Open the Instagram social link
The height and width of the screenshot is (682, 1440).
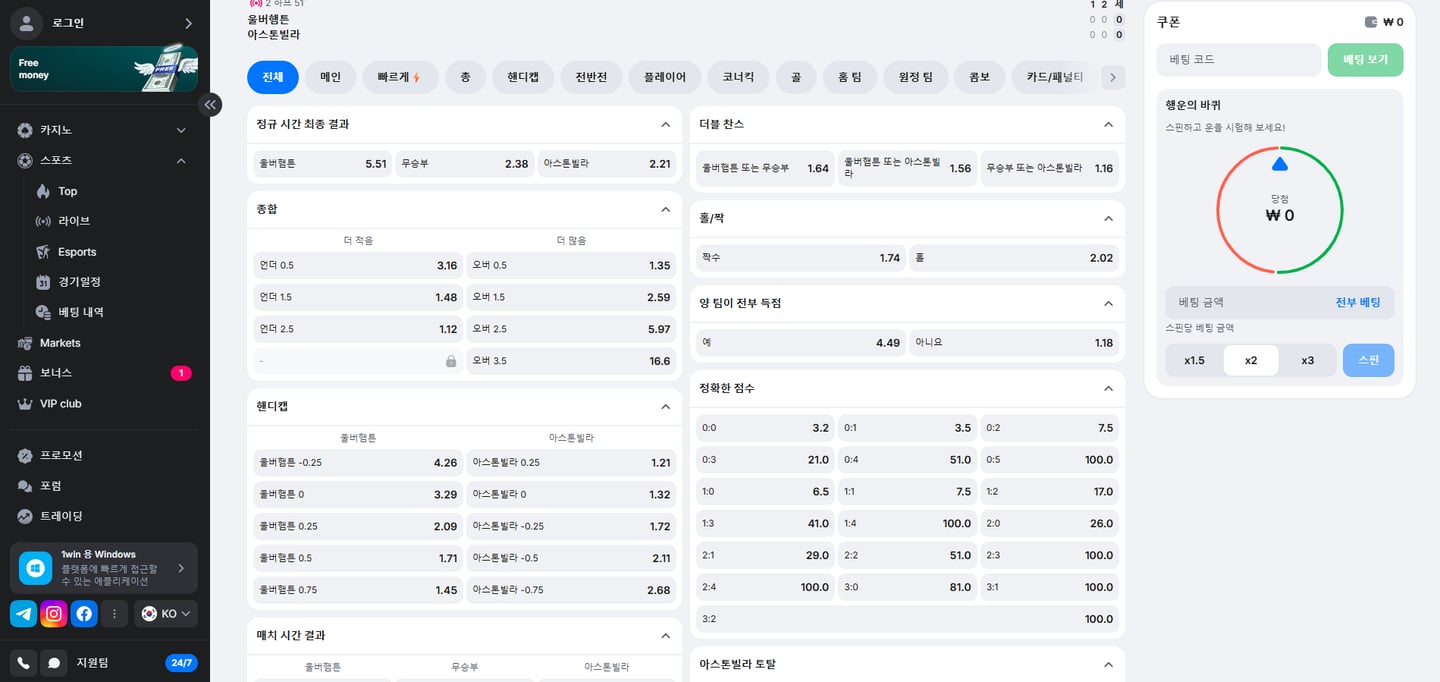54,614
